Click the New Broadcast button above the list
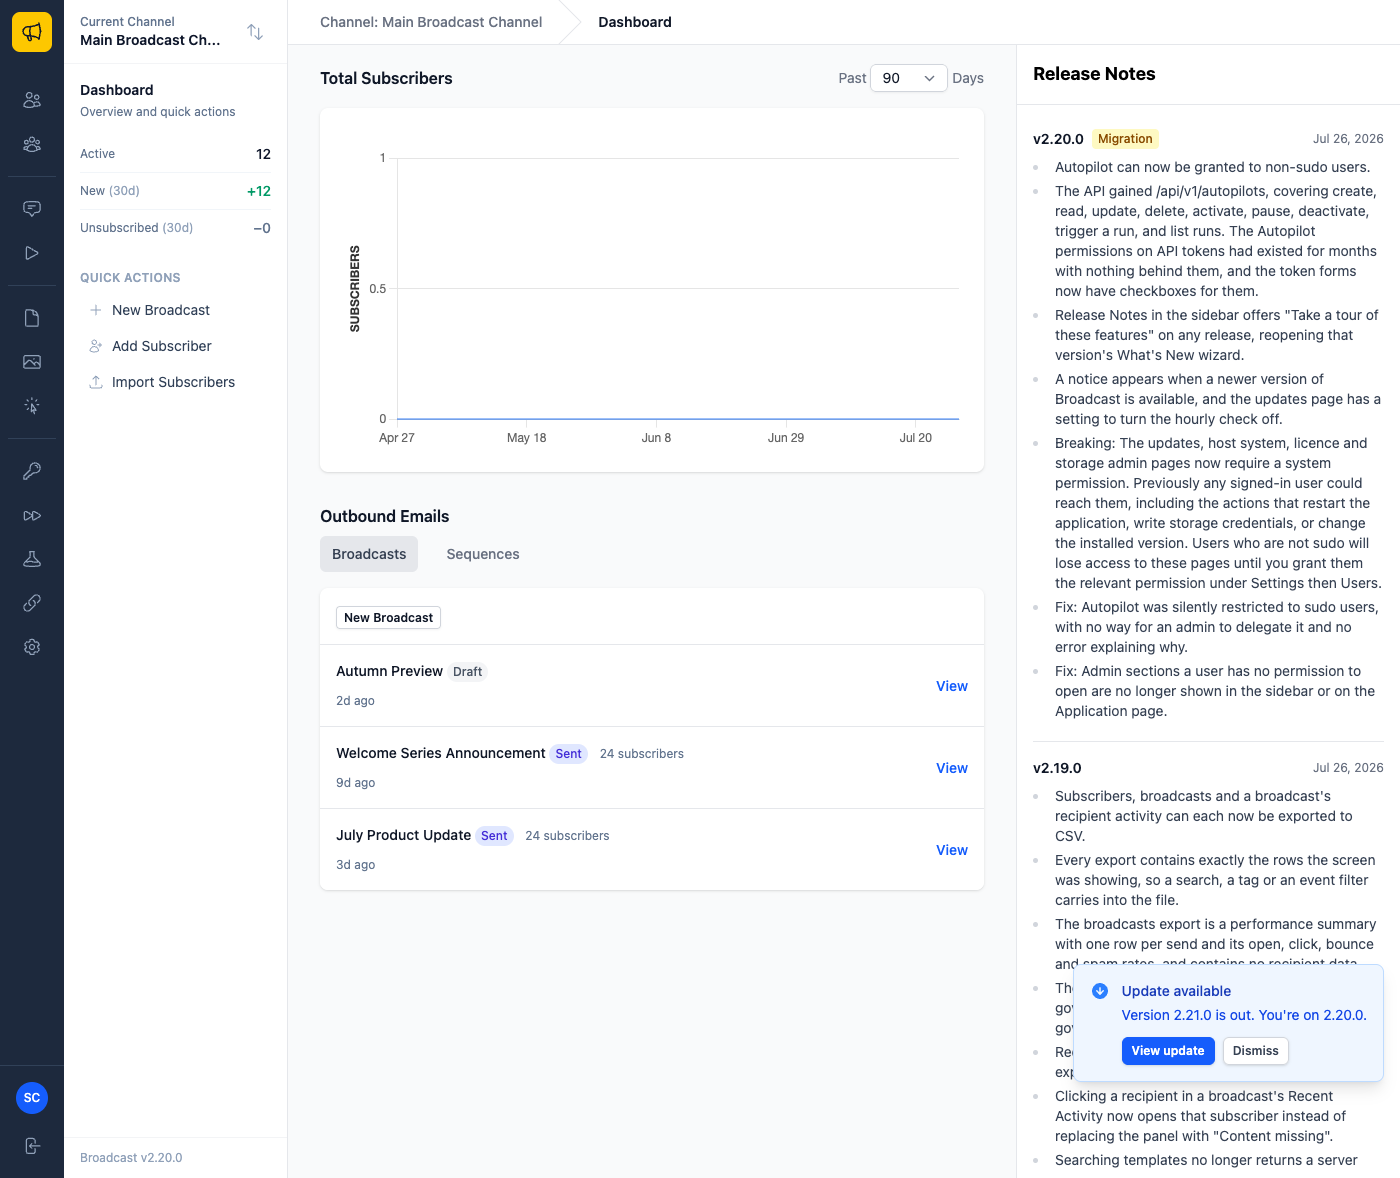The height and width of the screenshot is (1178, 1400). [x=388, y=618]
